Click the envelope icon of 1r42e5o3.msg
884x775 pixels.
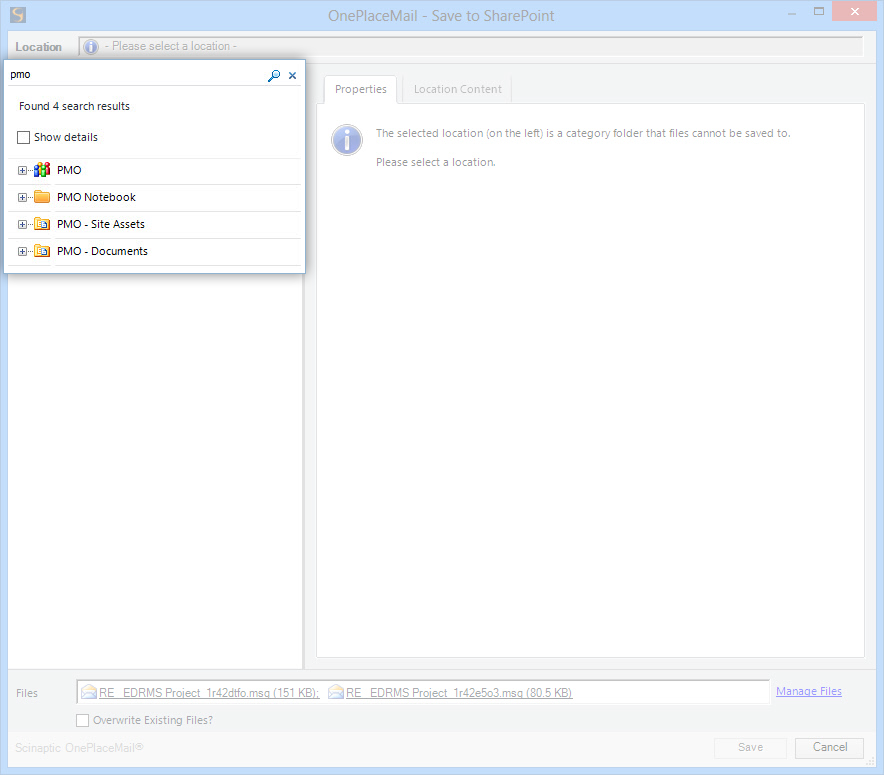coord(336,692)
